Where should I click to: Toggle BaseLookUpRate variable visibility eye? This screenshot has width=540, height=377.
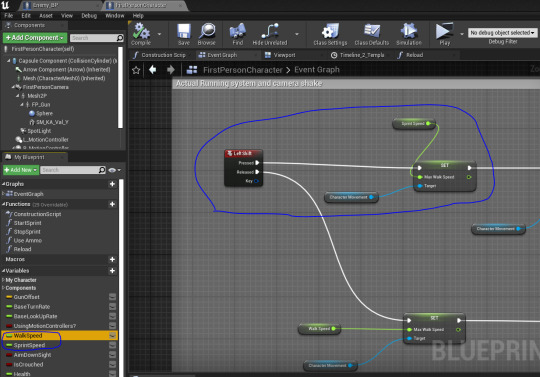pos(112,316)
